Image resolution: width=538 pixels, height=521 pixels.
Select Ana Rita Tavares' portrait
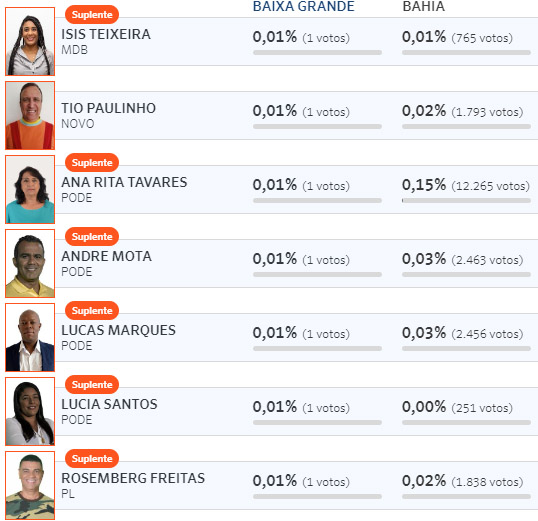click(30, 189)
